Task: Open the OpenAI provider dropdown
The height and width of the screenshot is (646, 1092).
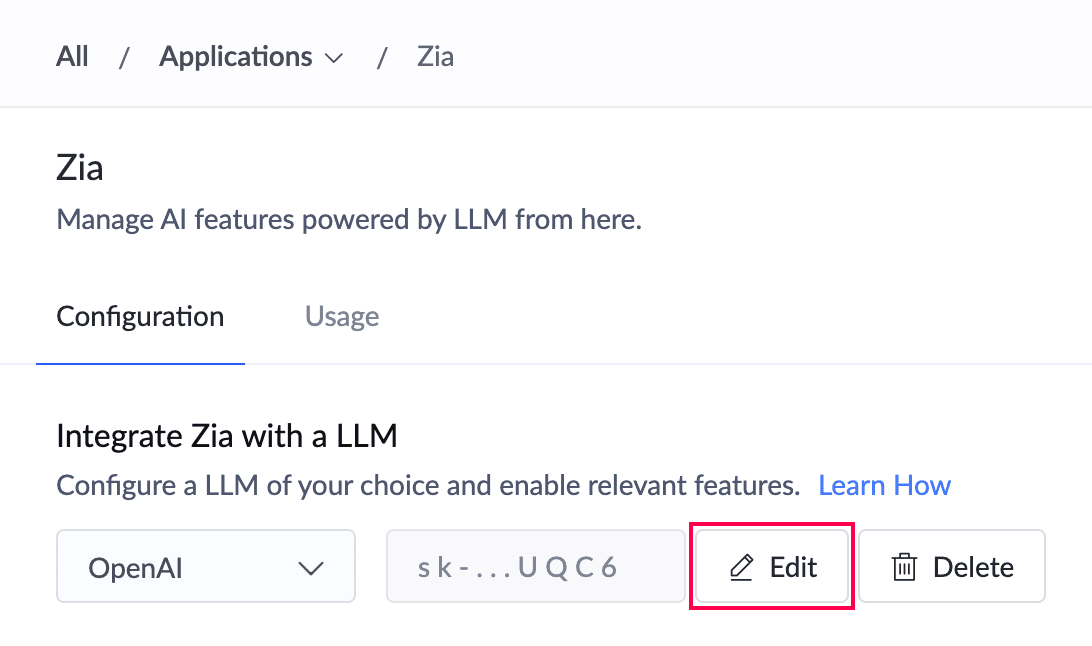Action: (206, 567)
